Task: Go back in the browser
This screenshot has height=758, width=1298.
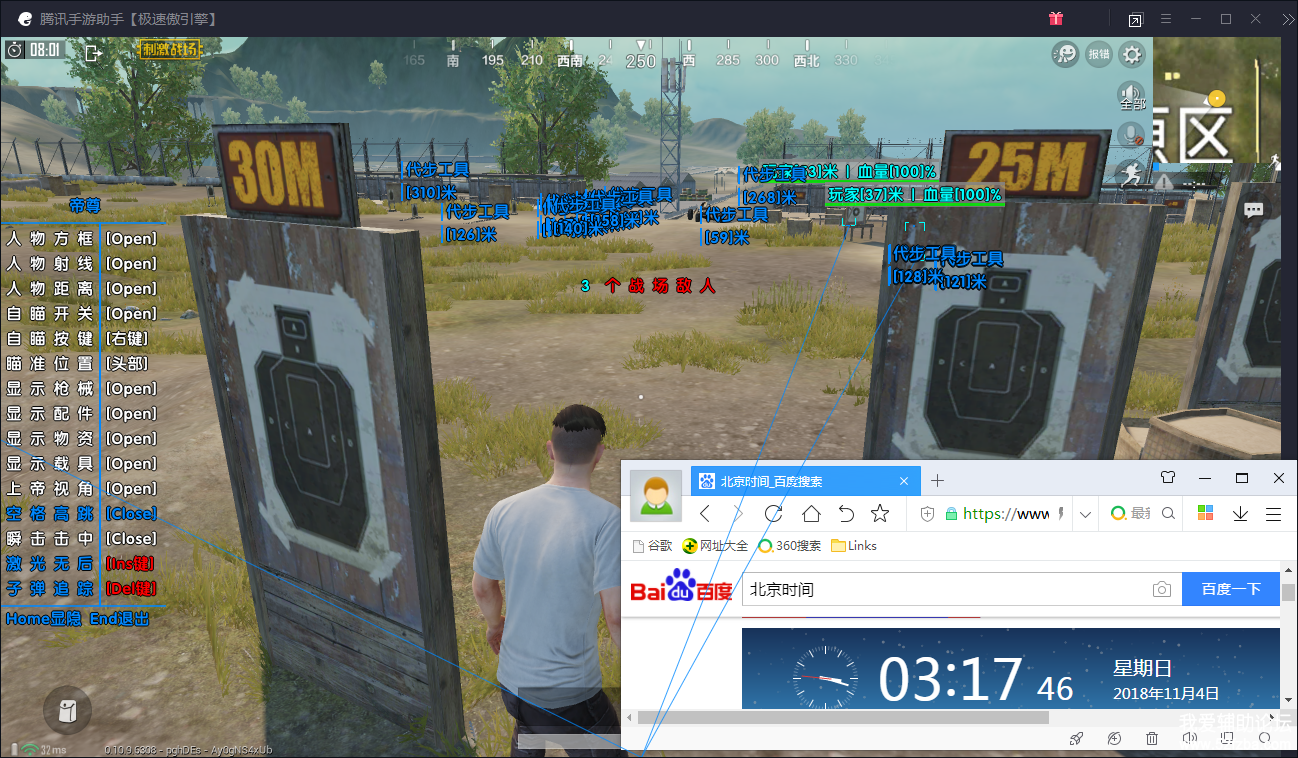Action: 705,514
